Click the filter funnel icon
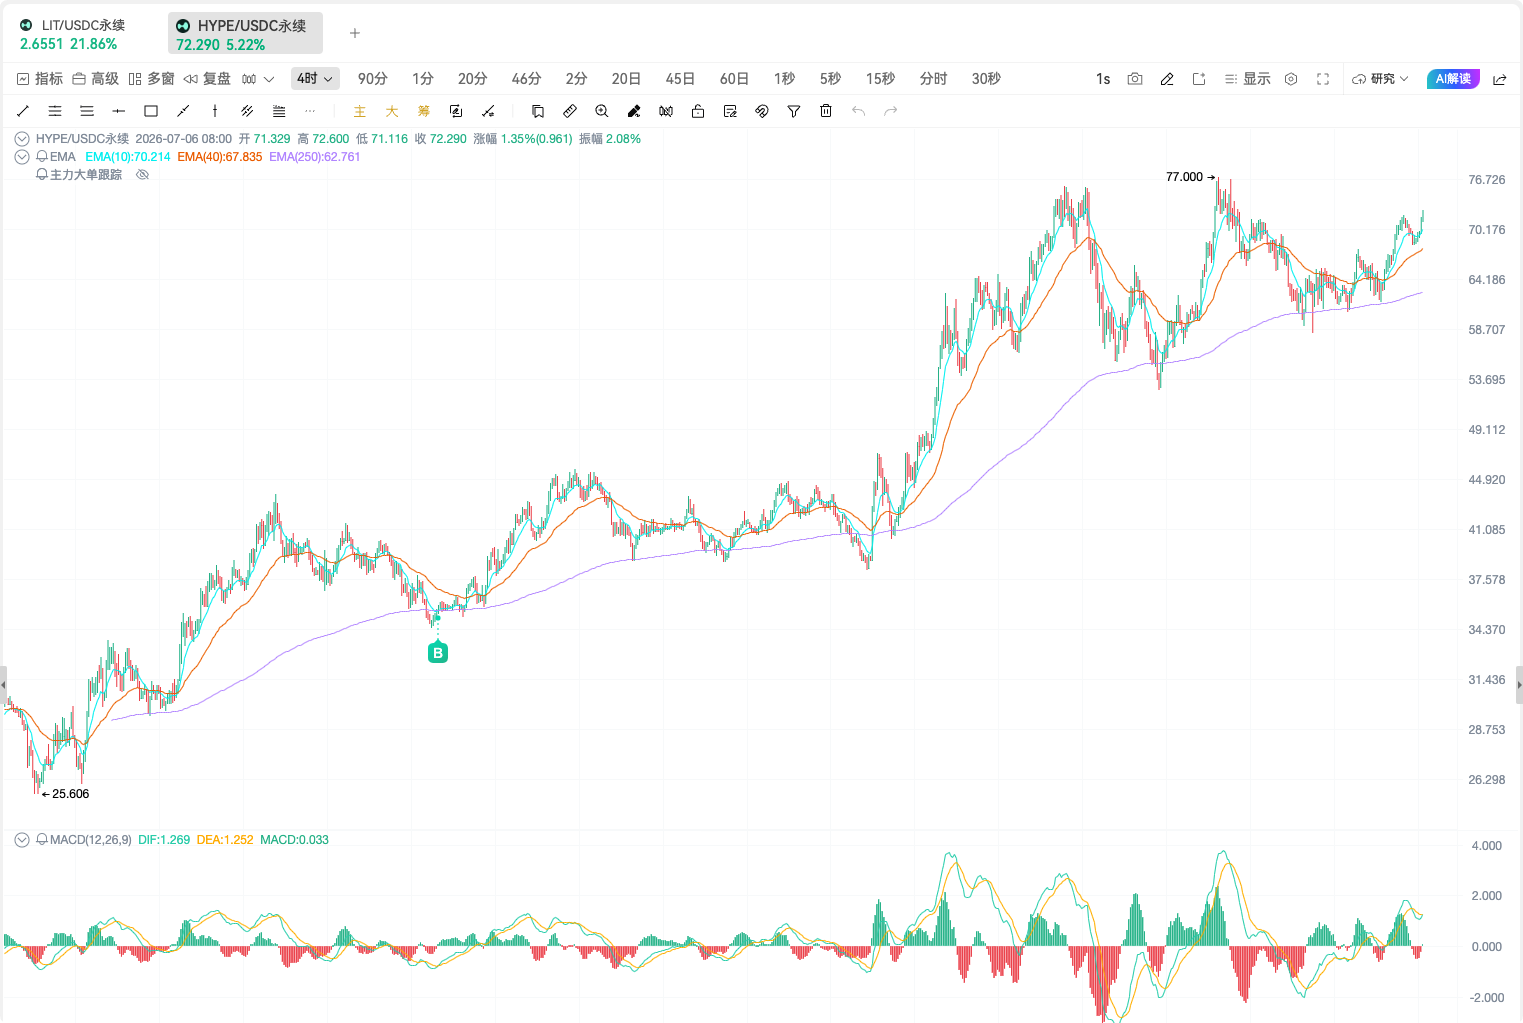Image resolution: width=1523 pixels, height=1023 pixels. pos(794,111)
